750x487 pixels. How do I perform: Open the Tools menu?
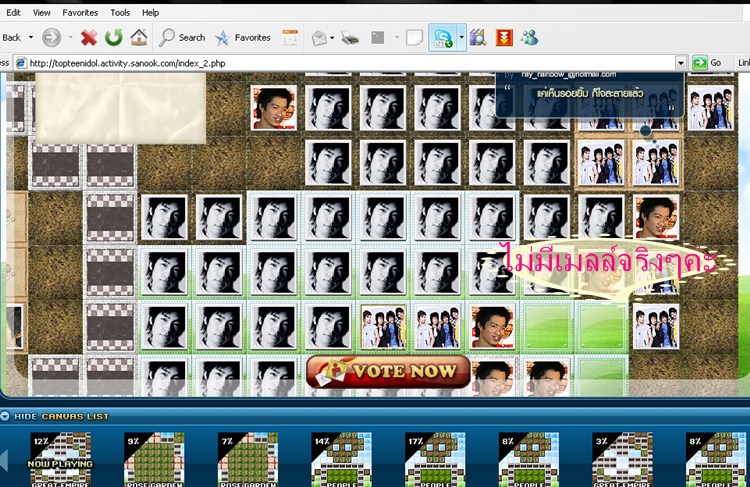tap(120, 12)
